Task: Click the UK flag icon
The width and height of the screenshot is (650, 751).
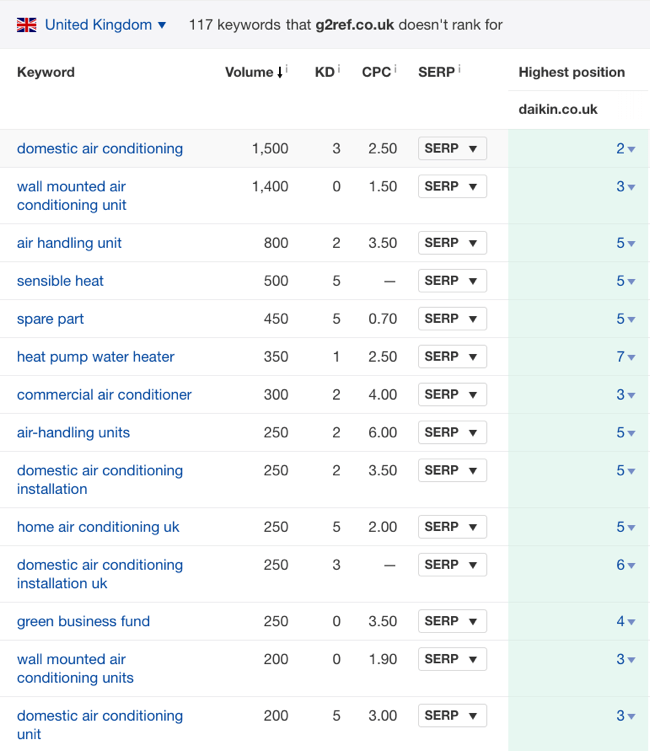Action: [x=27, y=24]
